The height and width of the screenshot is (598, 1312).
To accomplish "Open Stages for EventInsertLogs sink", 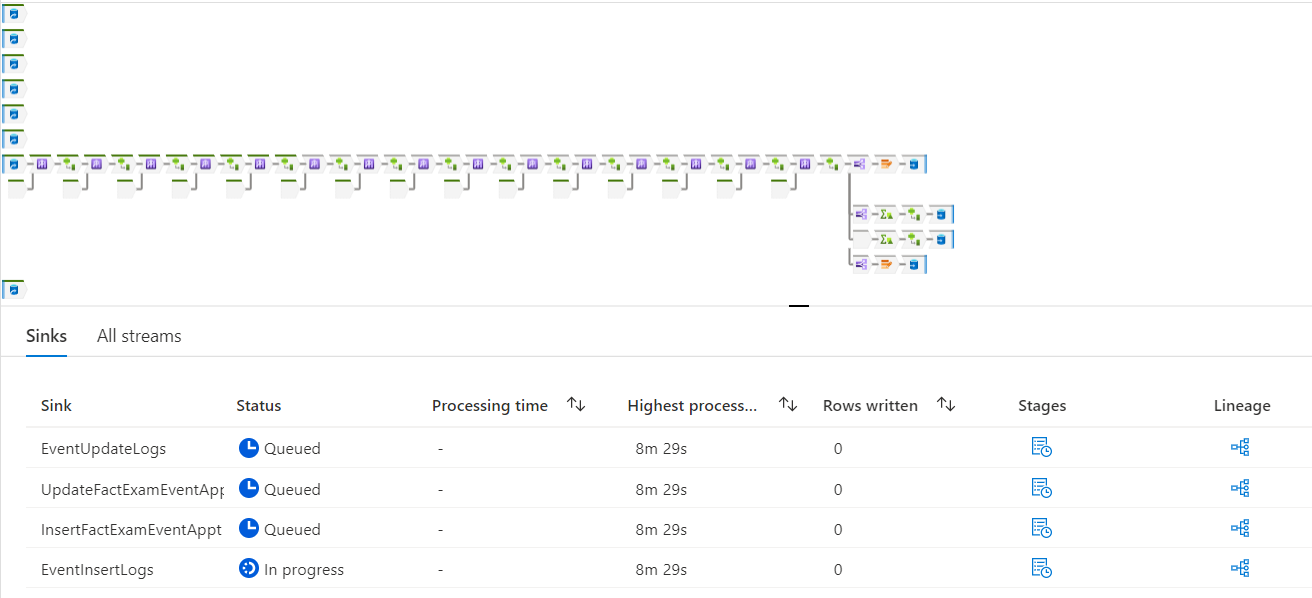I will point(1041,568).
